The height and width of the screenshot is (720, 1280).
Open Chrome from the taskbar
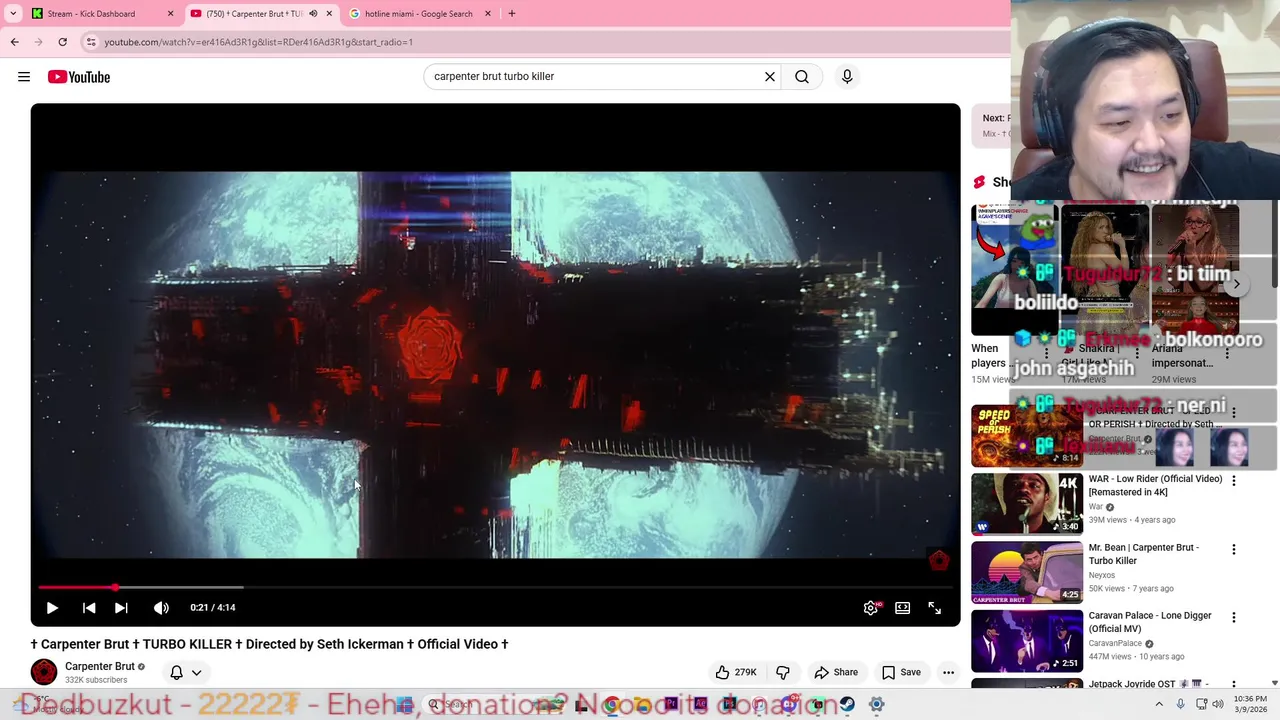tap(610, 704)
